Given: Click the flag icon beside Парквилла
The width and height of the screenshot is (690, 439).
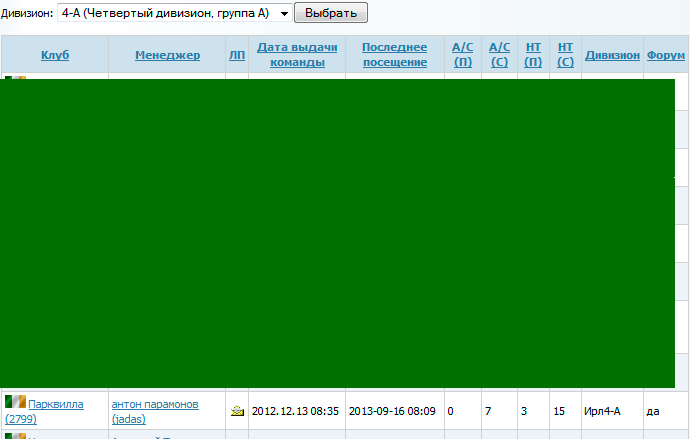Looking at the screenshot, I should pos(15,402).
